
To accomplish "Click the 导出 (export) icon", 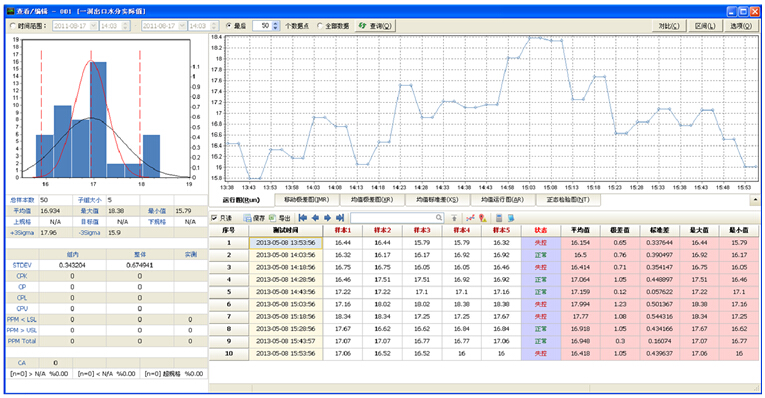I will click(x=272, y=218).
